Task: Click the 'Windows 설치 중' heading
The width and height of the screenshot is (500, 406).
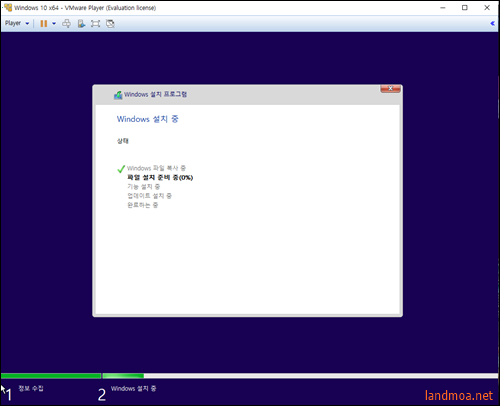Action: pyautogui.click(x=148, y=119)
